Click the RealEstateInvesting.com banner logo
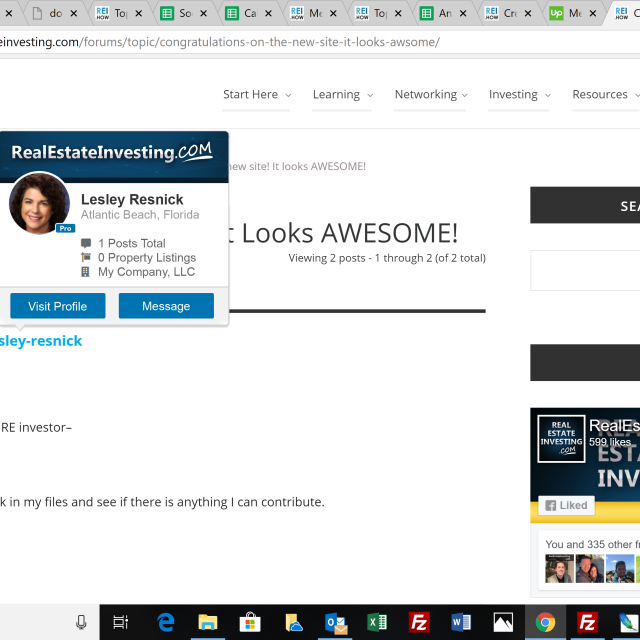The height and width of the screenshot is (640, 640). click(x=111, y=152)
